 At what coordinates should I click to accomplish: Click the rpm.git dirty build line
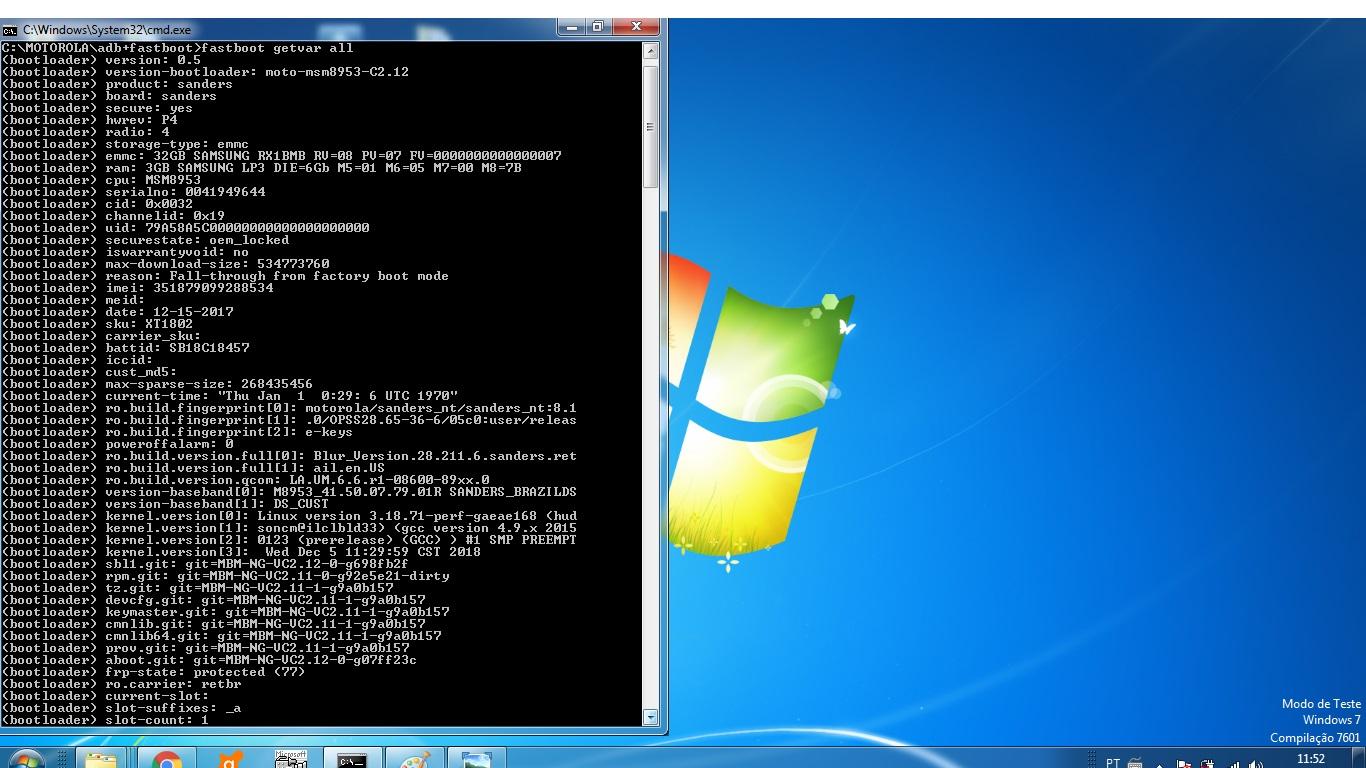tap(226, 576)
